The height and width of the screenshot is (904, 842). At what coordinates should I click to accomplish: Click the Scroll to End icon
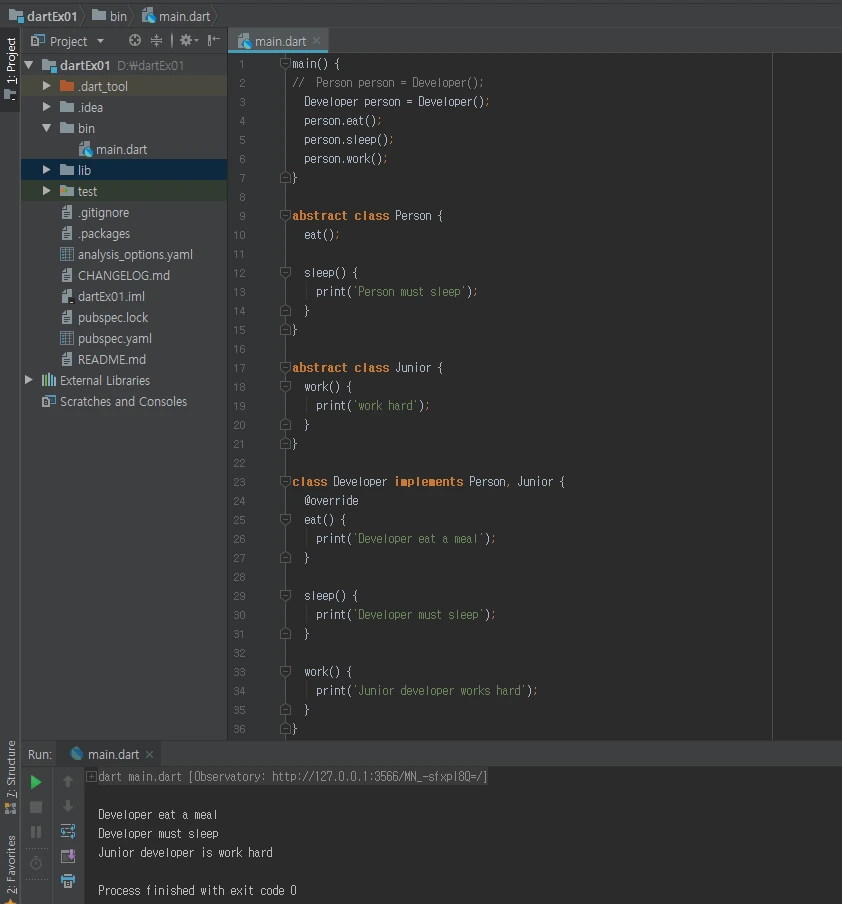(68, 856)
